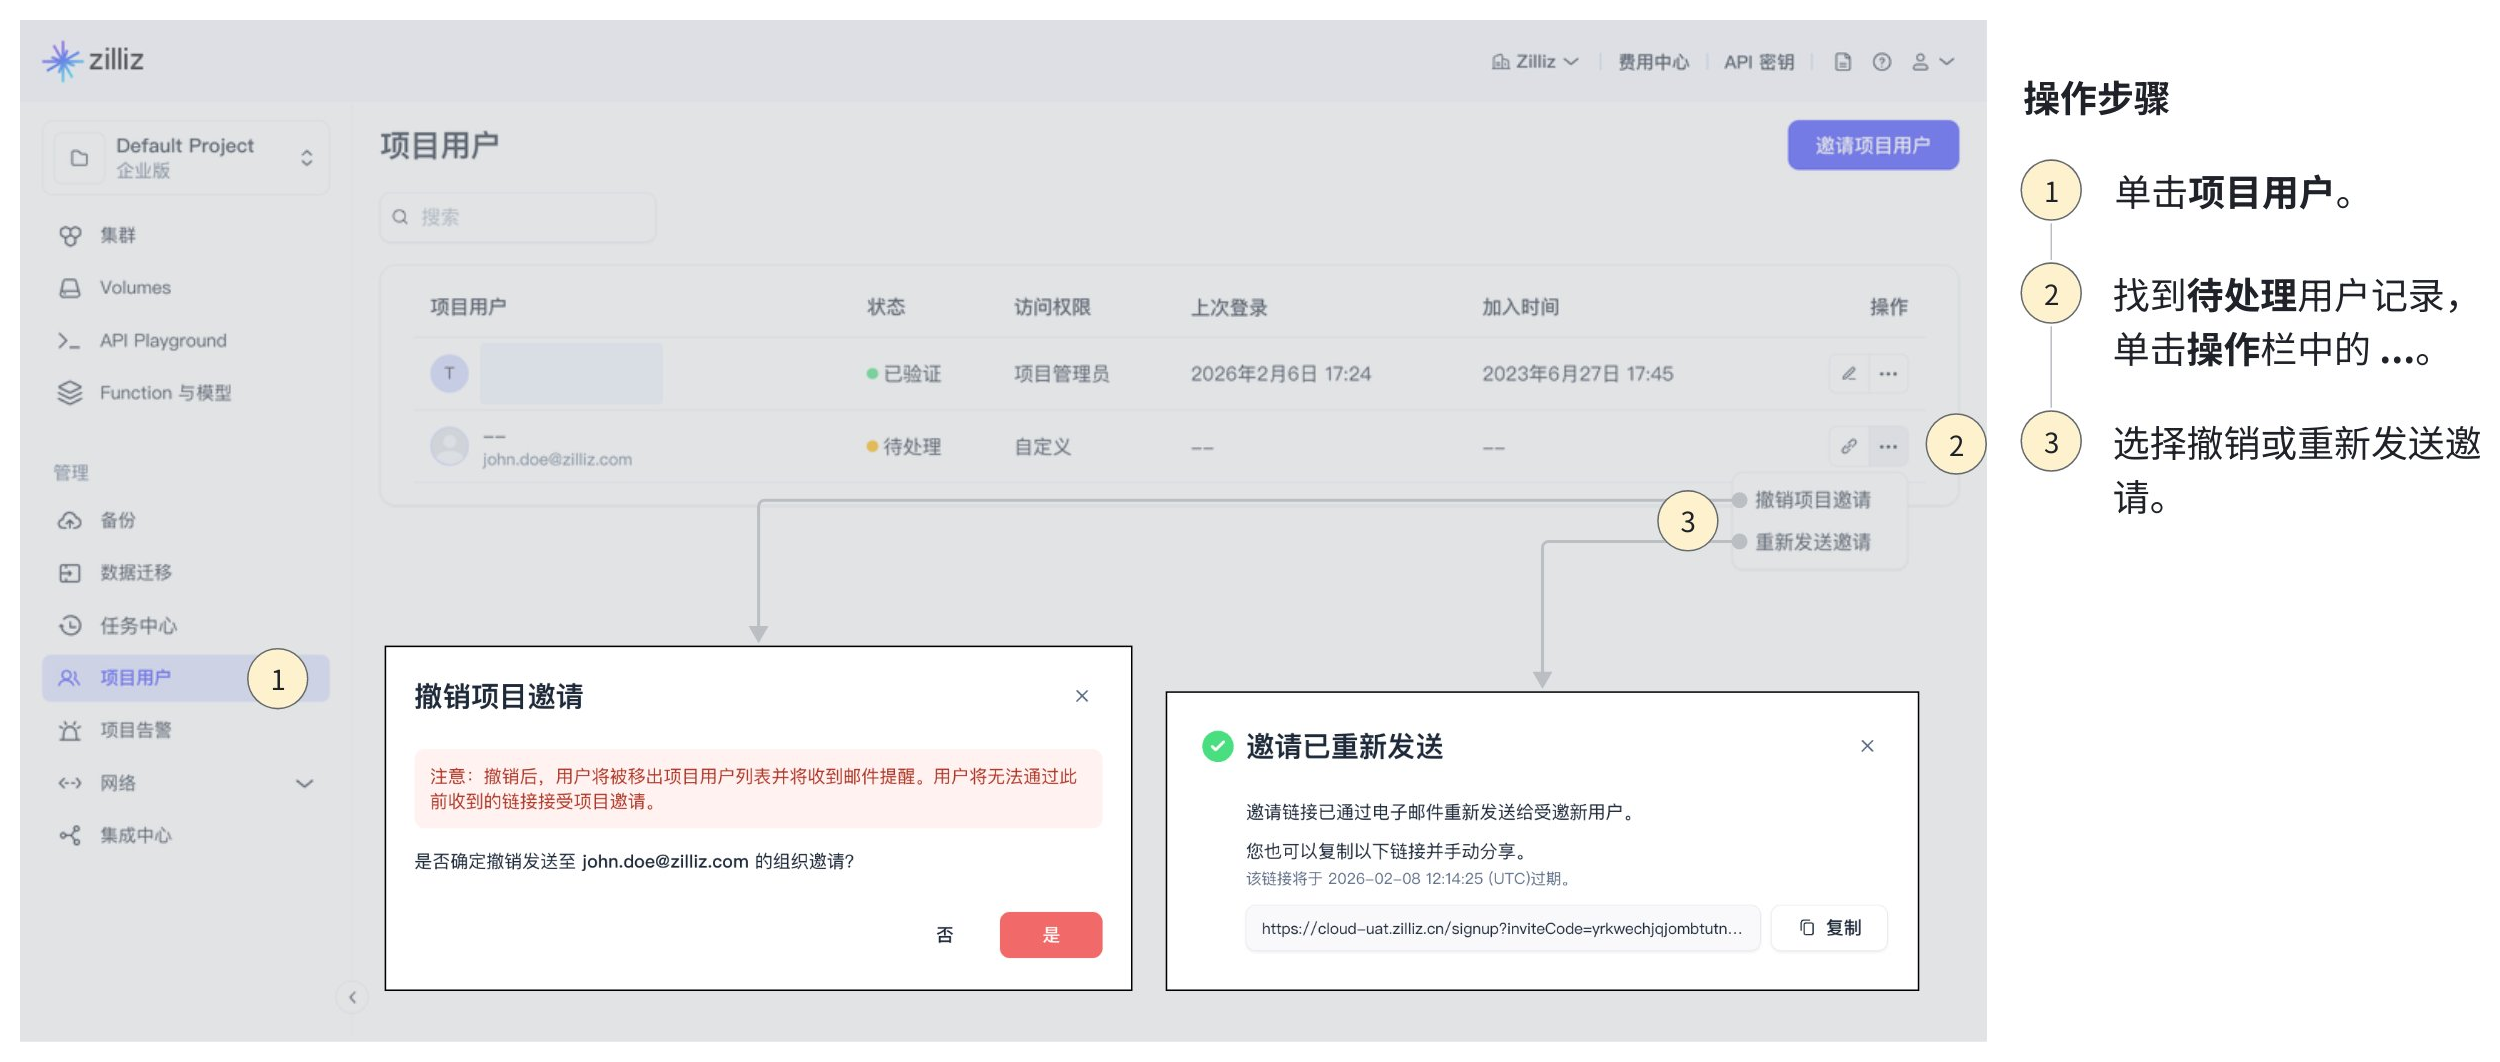Click the copy-link icon for john.doe@zilliz.com
Screen dimensions: 2500x1062
tap(1848, 447)
